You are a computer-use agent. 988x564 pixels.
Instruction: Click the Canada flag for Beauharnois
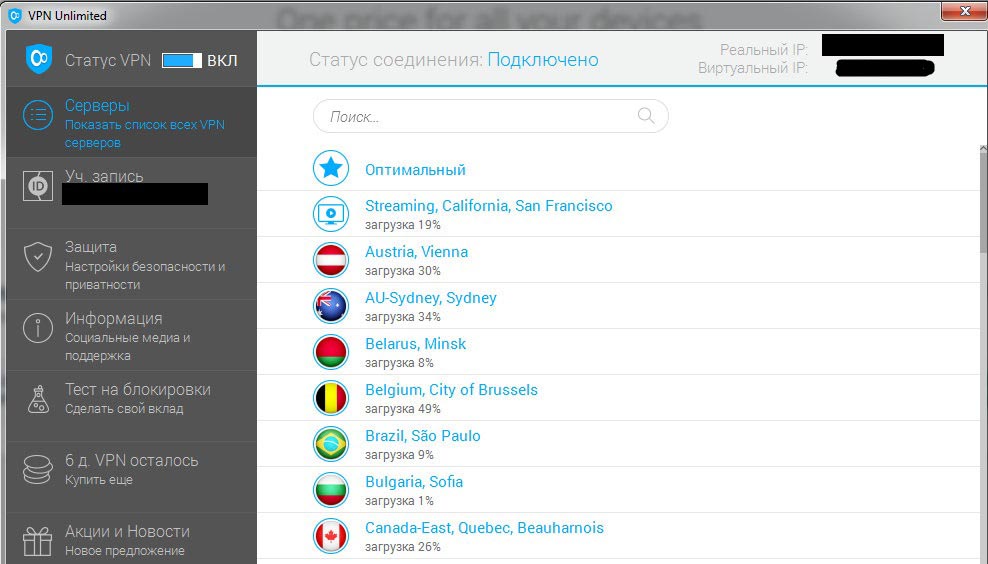330,536
